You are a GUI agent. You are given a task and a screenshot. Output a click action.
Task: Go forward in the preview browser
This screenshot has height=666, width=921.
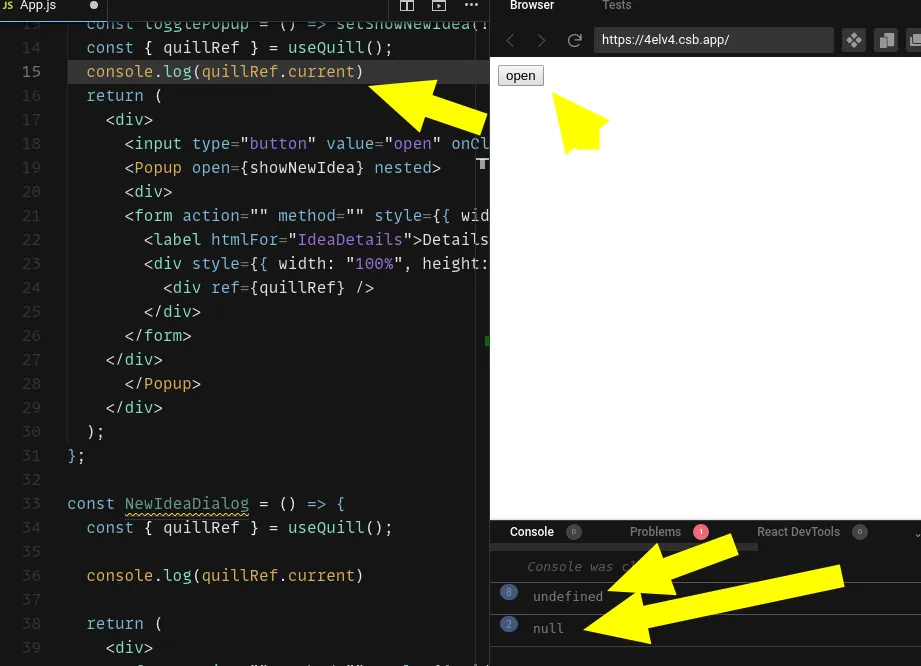pyautogui.click(x=541, y=40)
